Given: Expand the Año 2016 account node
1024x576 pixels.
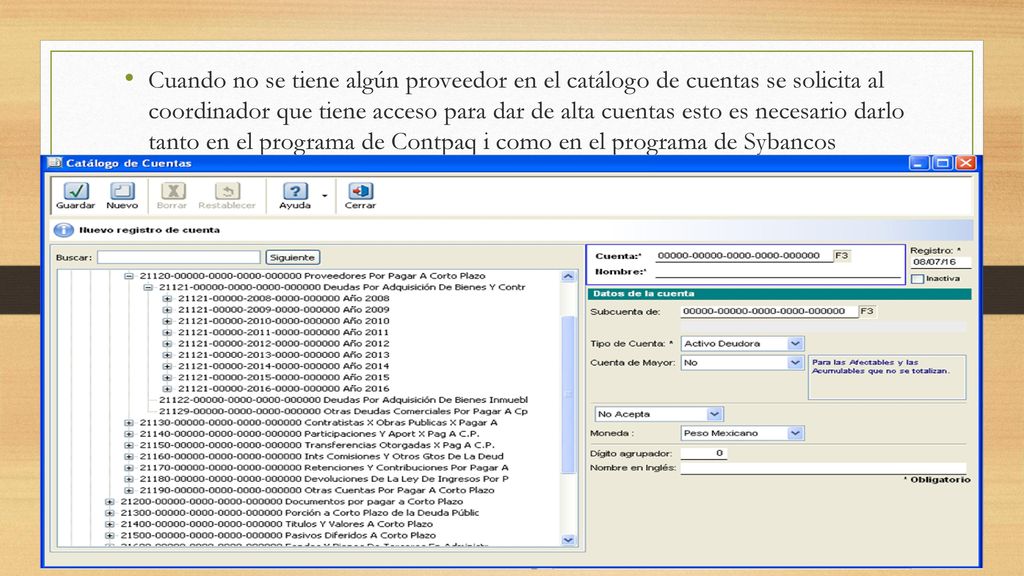Looking at the screenshot, I should [x=167, y=389].
